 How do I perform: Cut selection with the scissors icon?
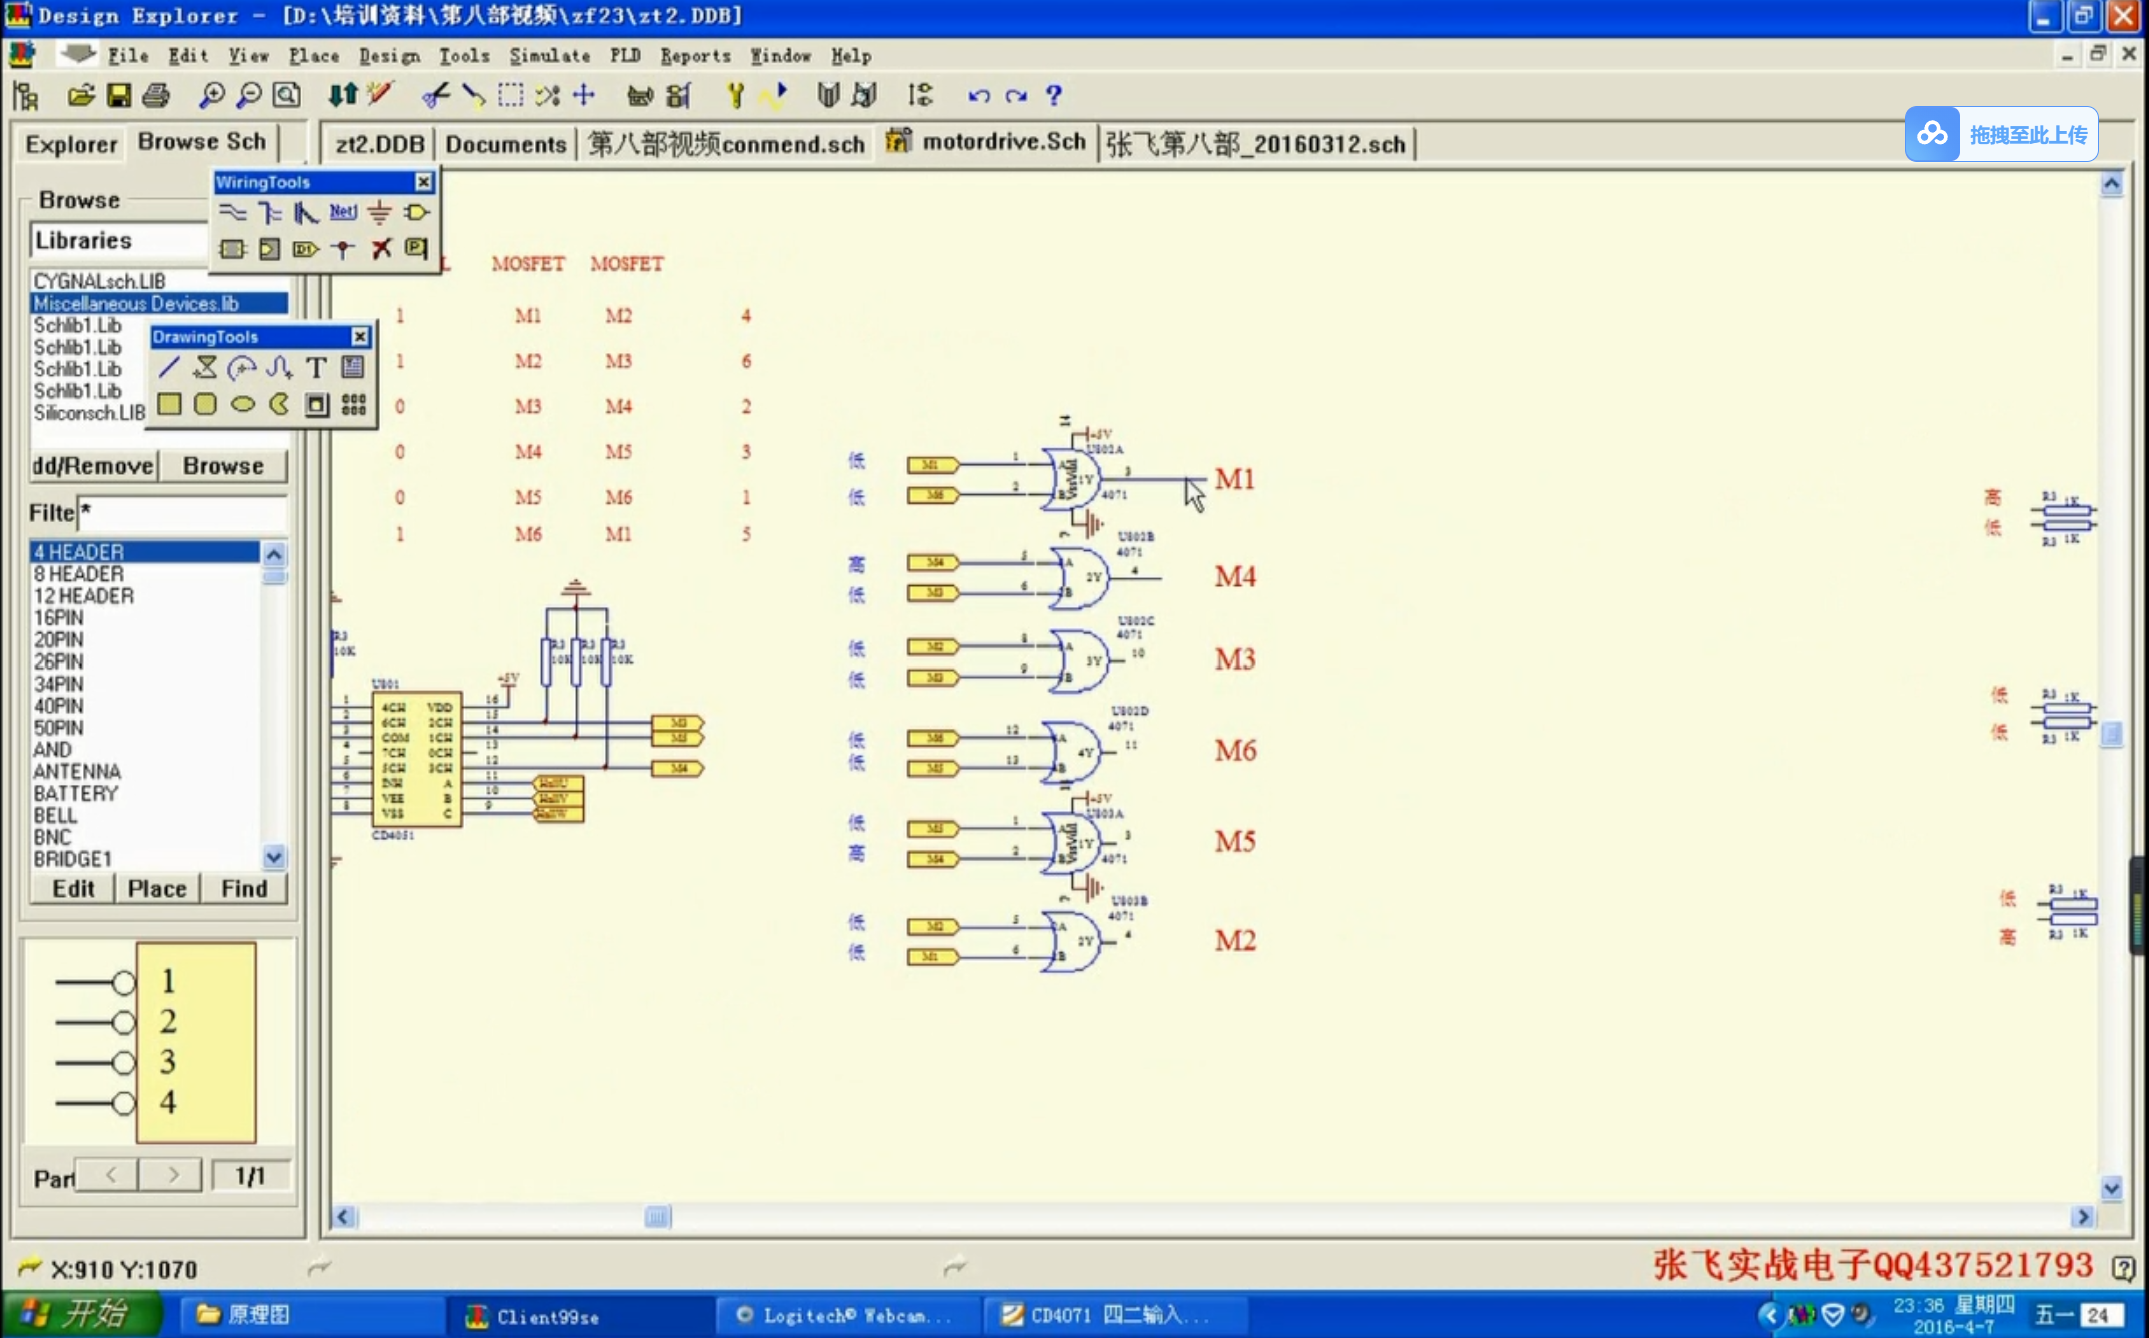tap(435, 96)
